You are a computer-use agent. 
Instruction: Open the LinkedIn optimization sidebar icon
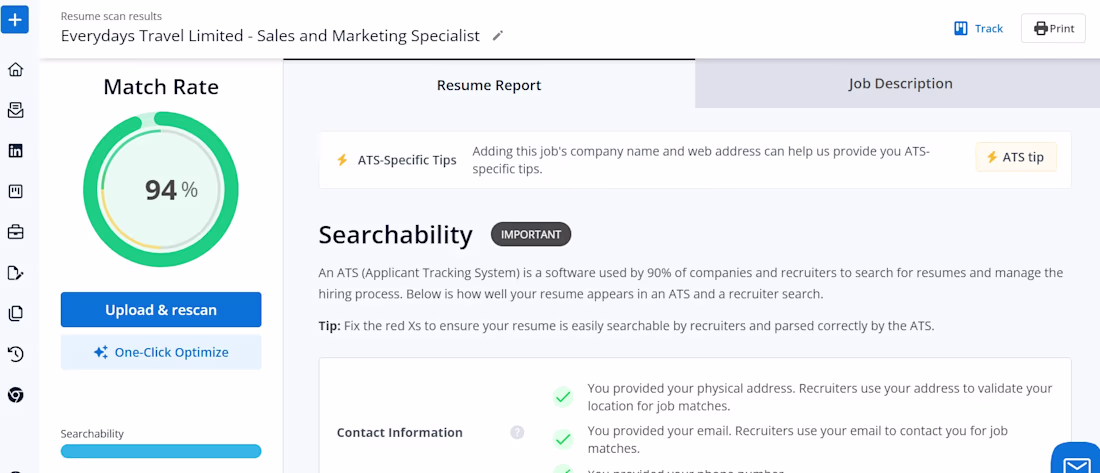pyautogui.click(x=15, y=151)
